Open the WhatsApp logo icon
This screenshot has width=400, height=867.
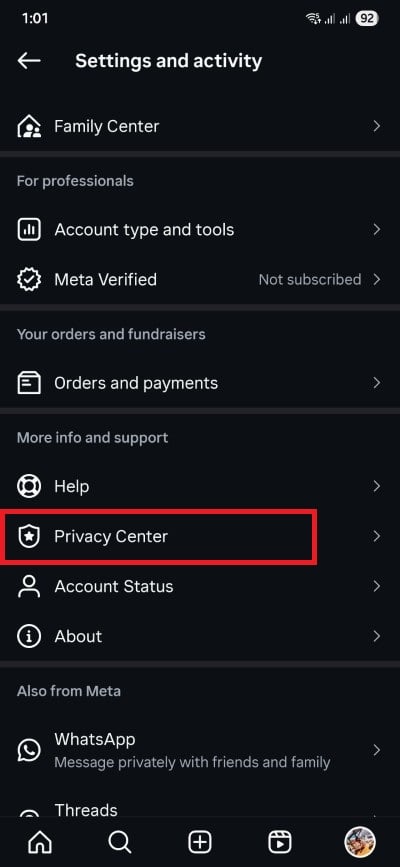[x=29, y=750]
